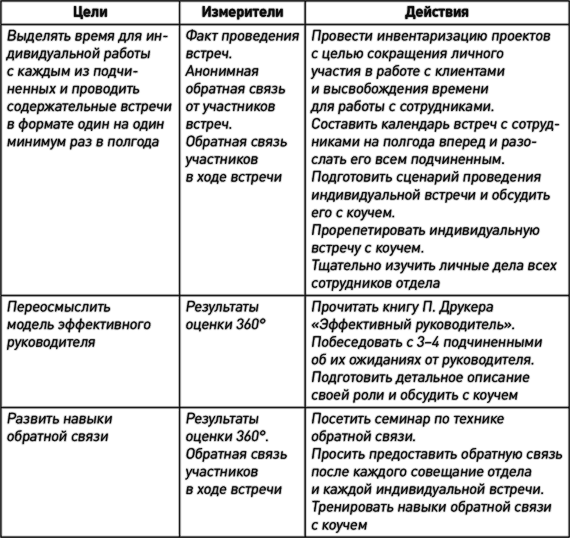Click the line "Составить календарь встреч"

point(435,125)
